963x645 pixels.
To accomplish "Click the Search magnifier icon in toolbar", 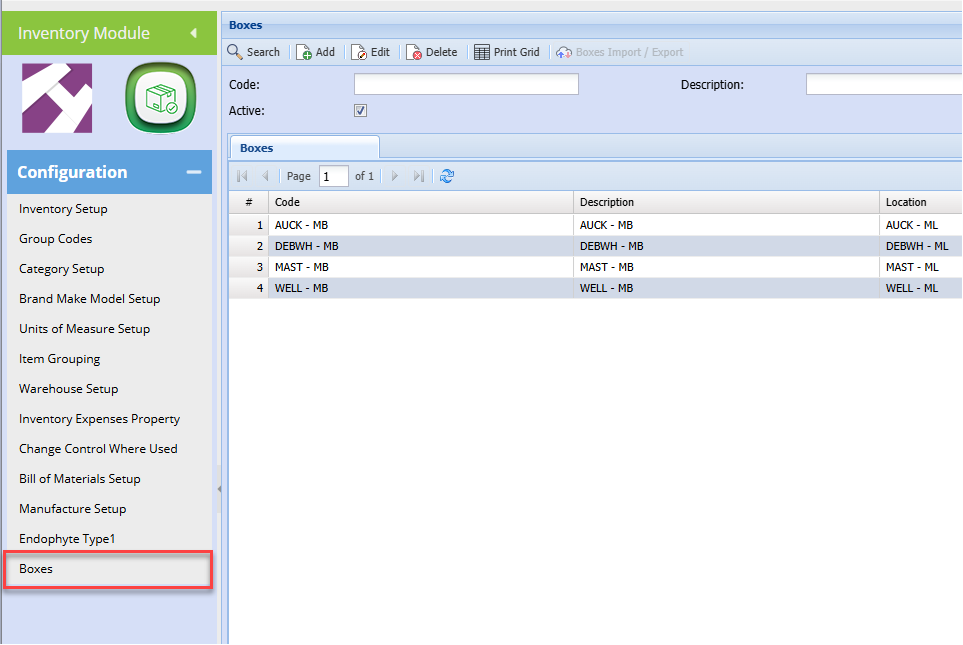I will (236, 52).
